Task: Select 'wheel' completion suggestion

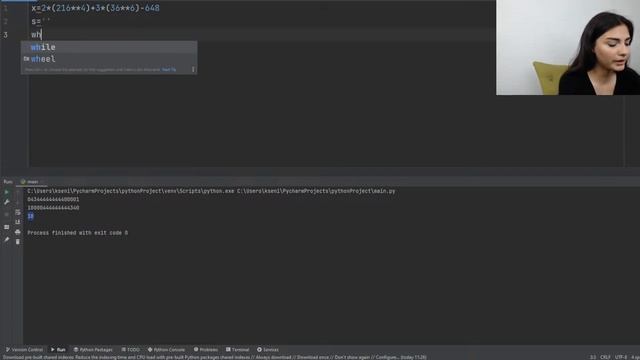Action: click(109, 59)
